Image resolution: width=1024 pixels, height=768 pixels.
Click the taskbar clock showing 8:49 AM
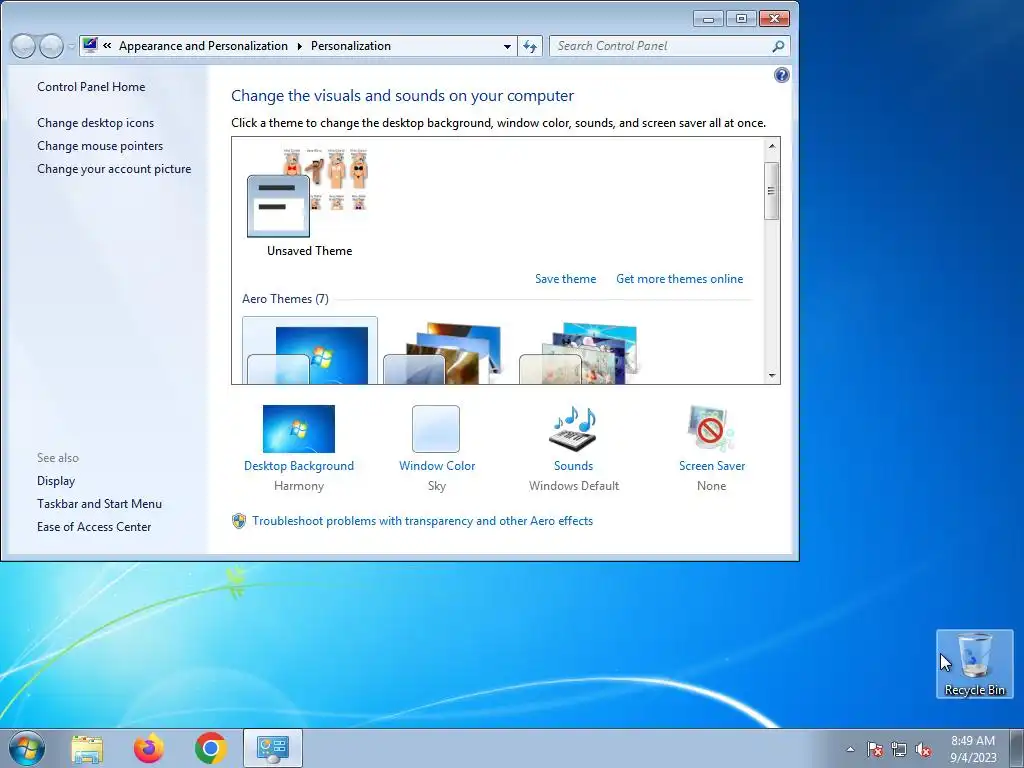[973, 749]
